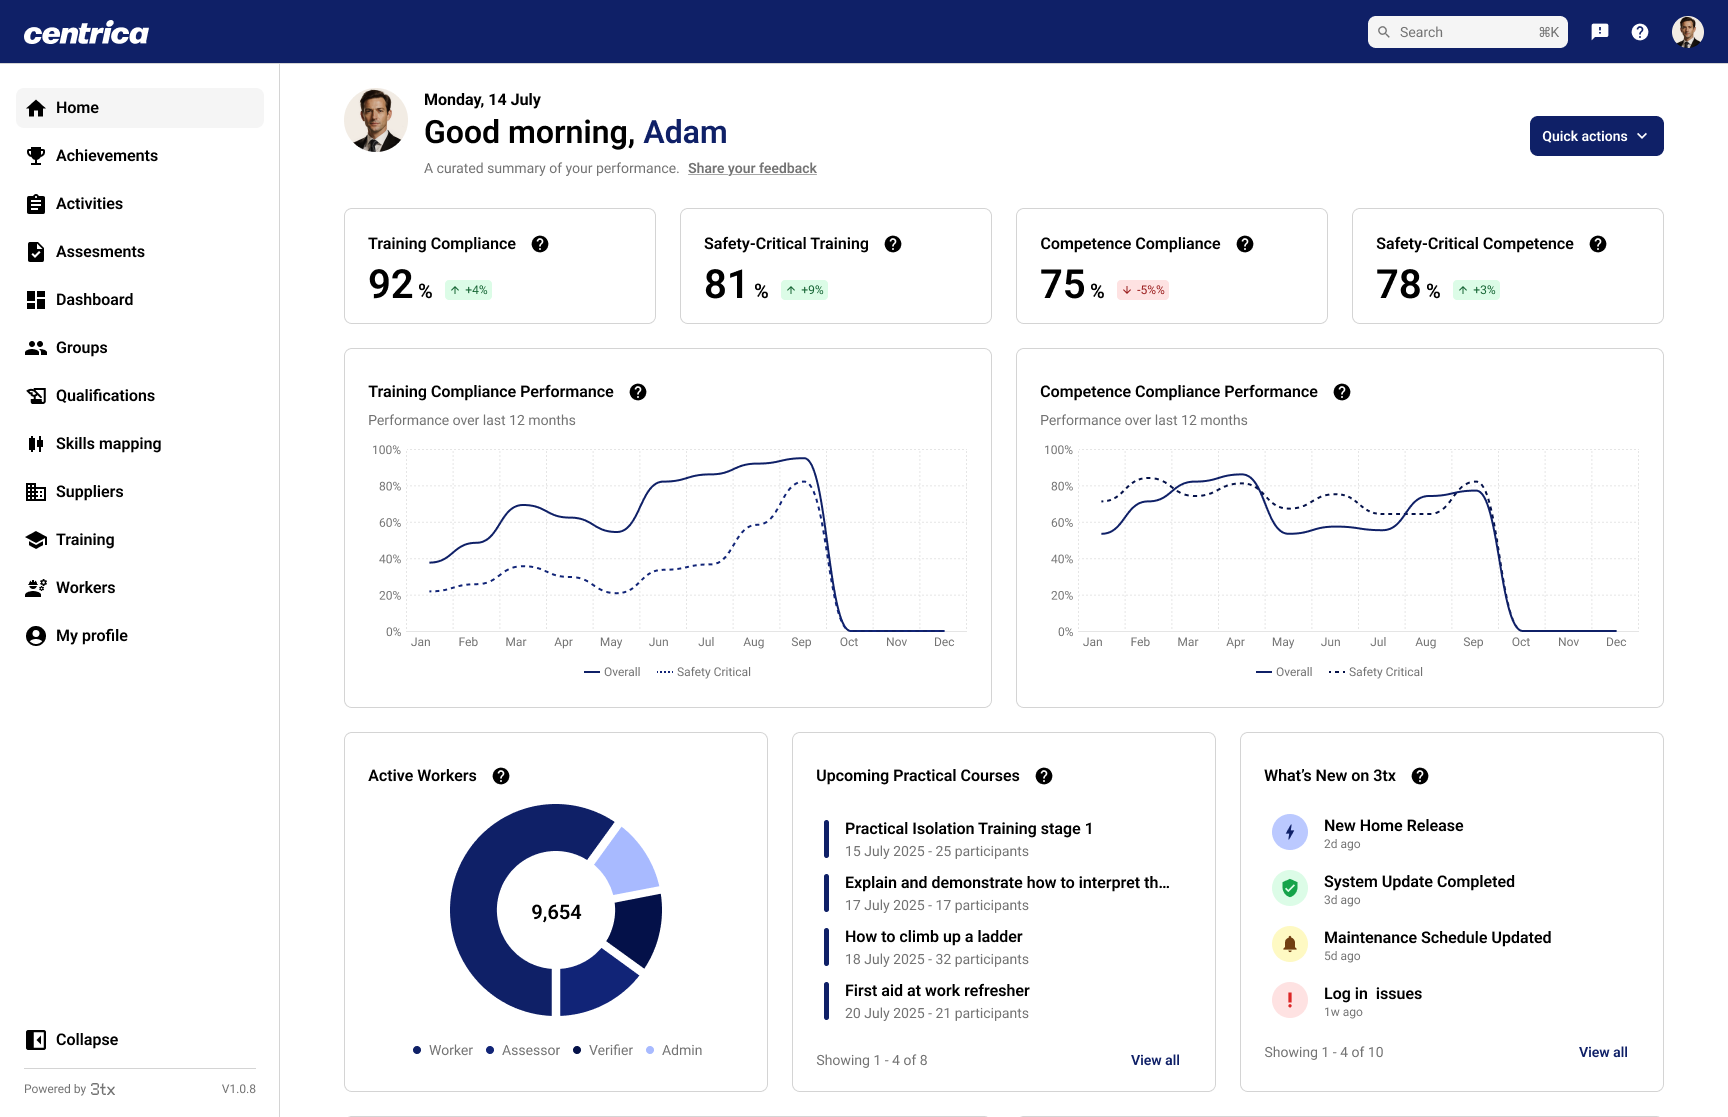
Task: Open the Share your feedback link
Action: coord(752,168)
